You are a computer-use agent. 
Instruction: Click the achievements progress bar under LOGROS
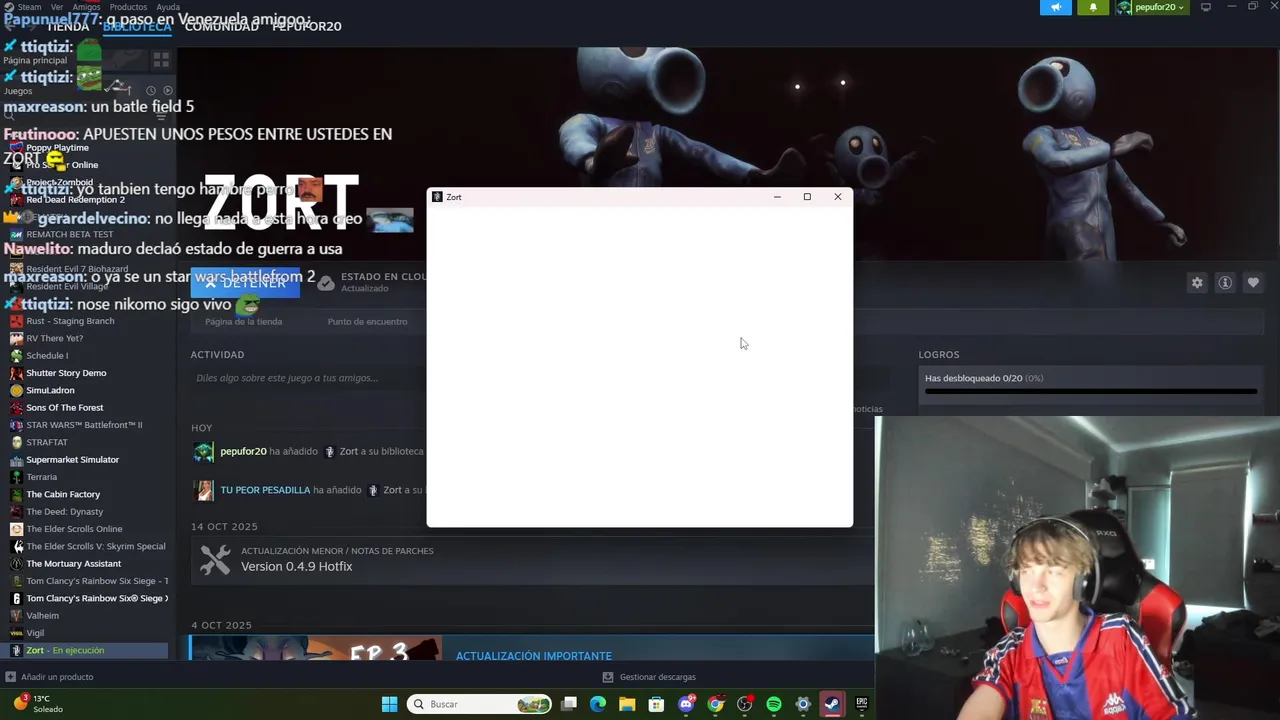(1091, 391)
